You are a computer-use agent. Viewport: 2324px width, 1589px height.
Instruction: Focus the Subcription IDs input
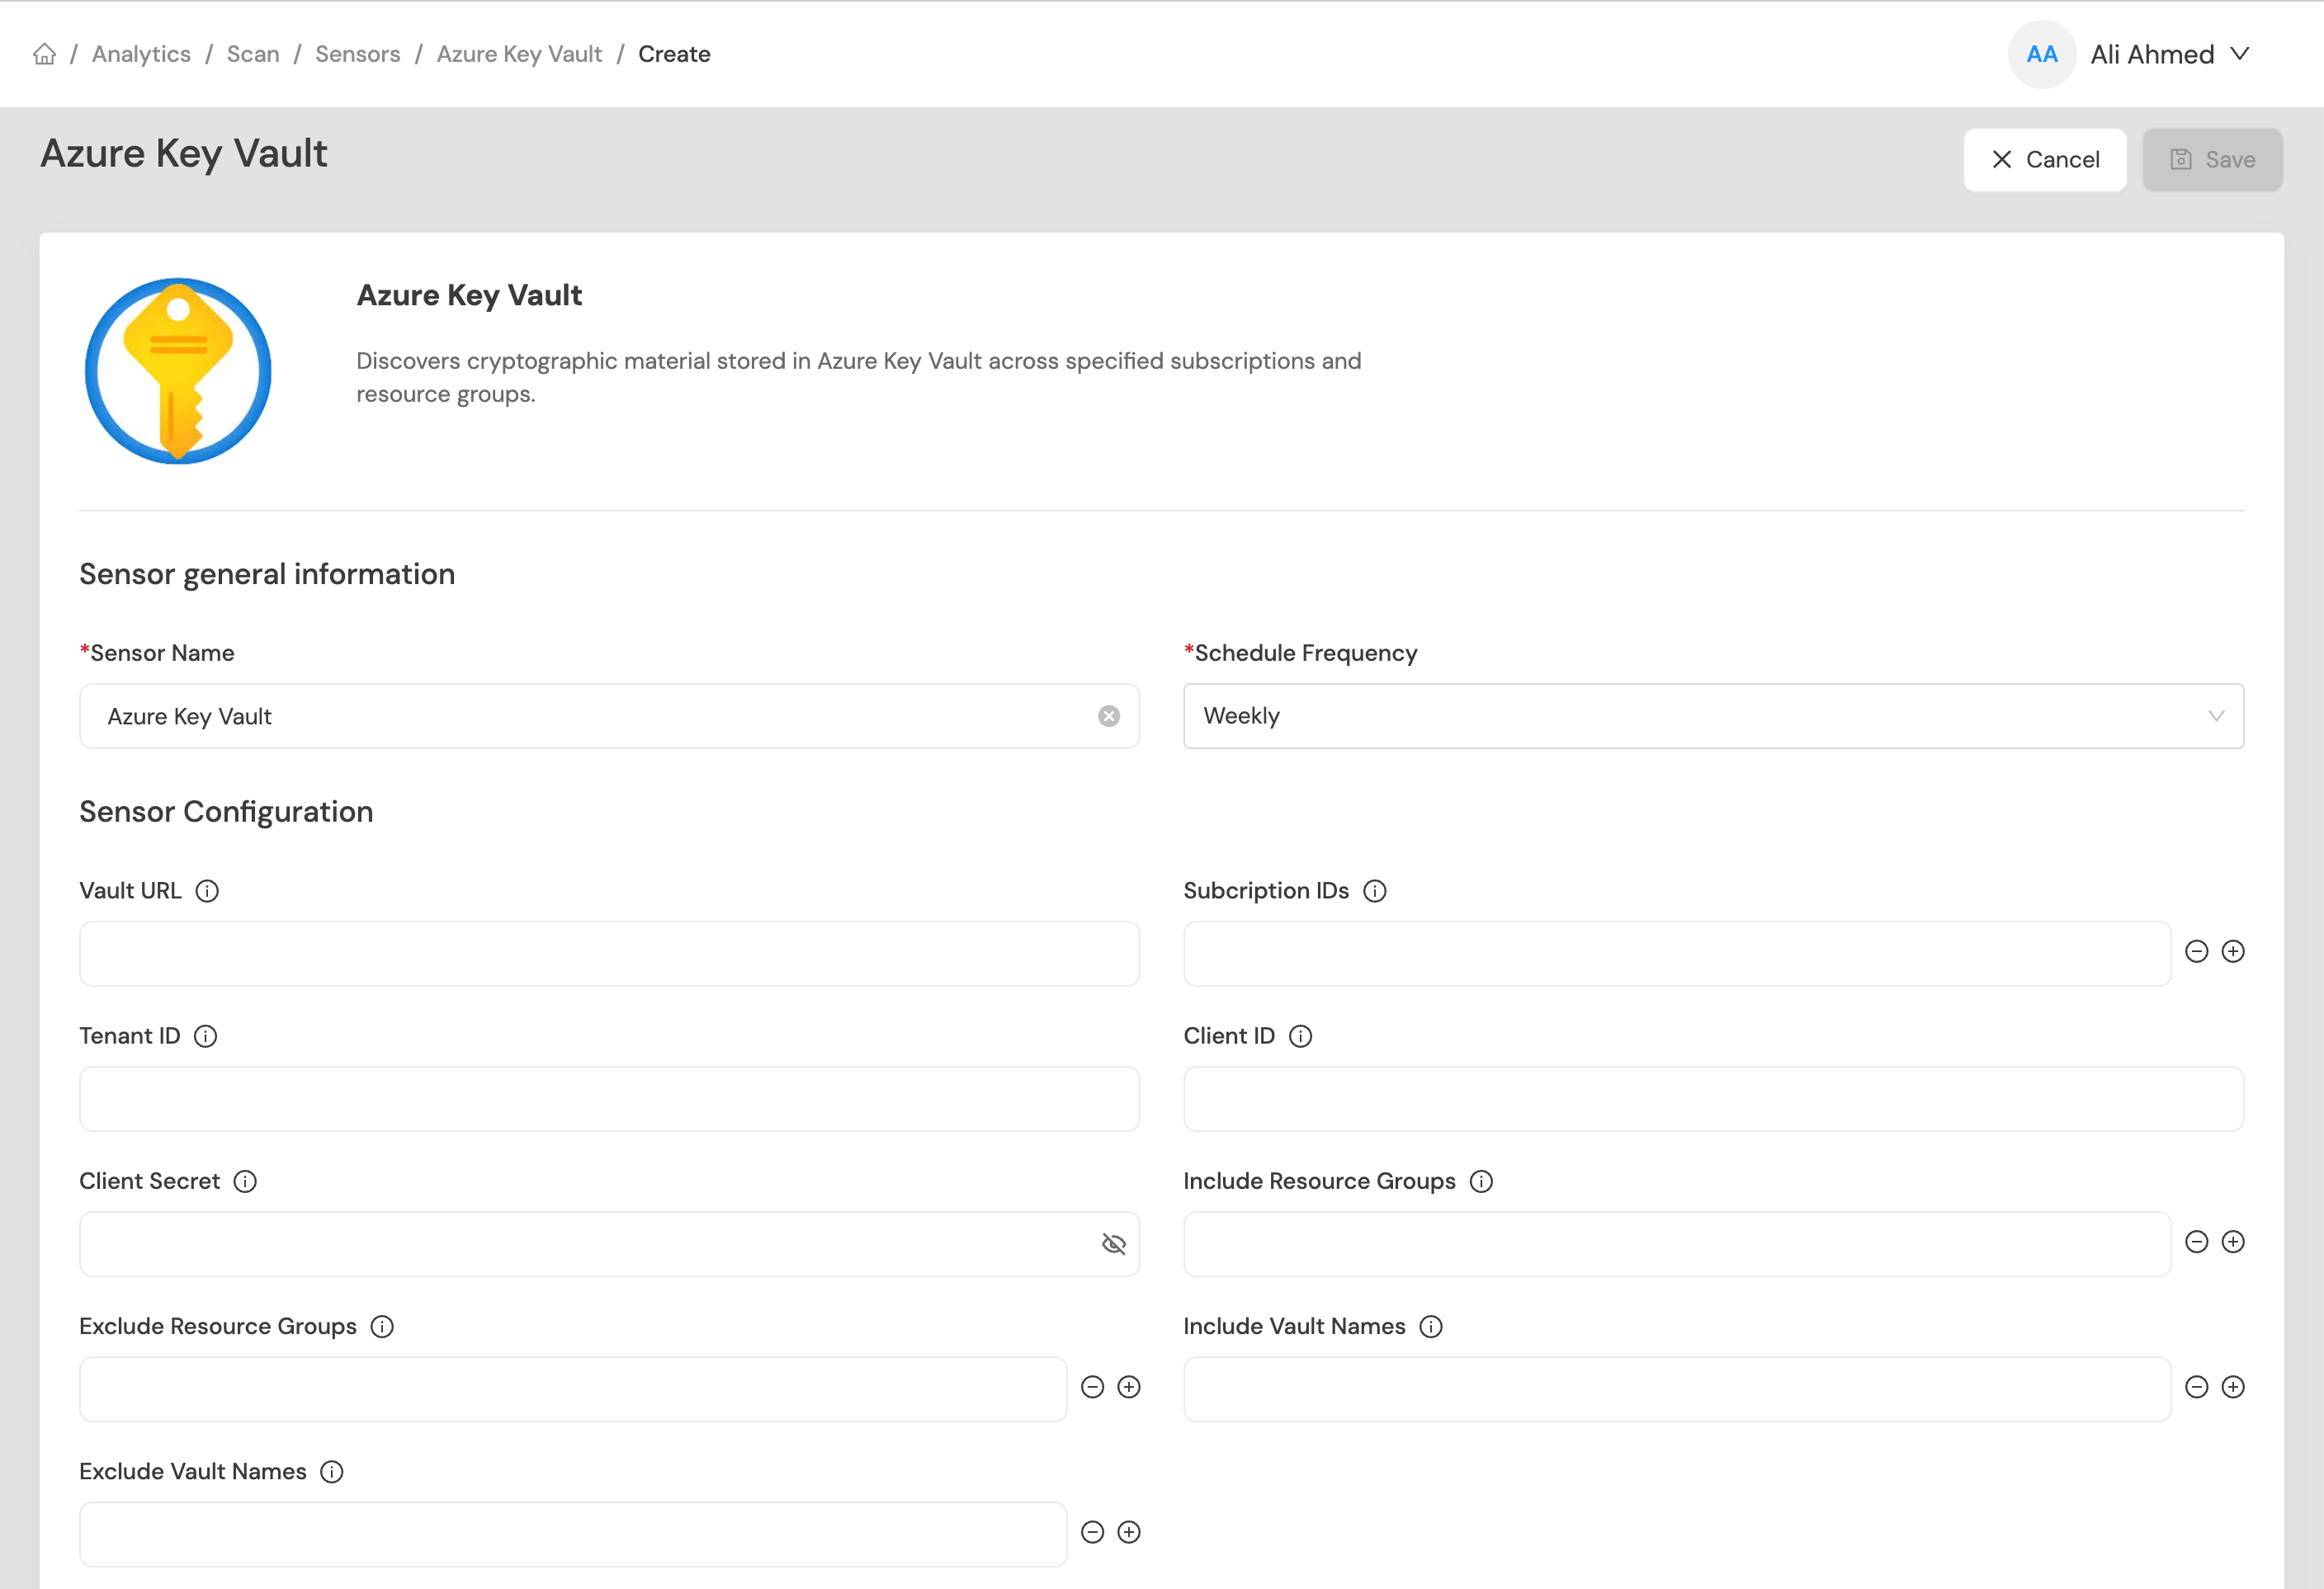[1677, 954]
